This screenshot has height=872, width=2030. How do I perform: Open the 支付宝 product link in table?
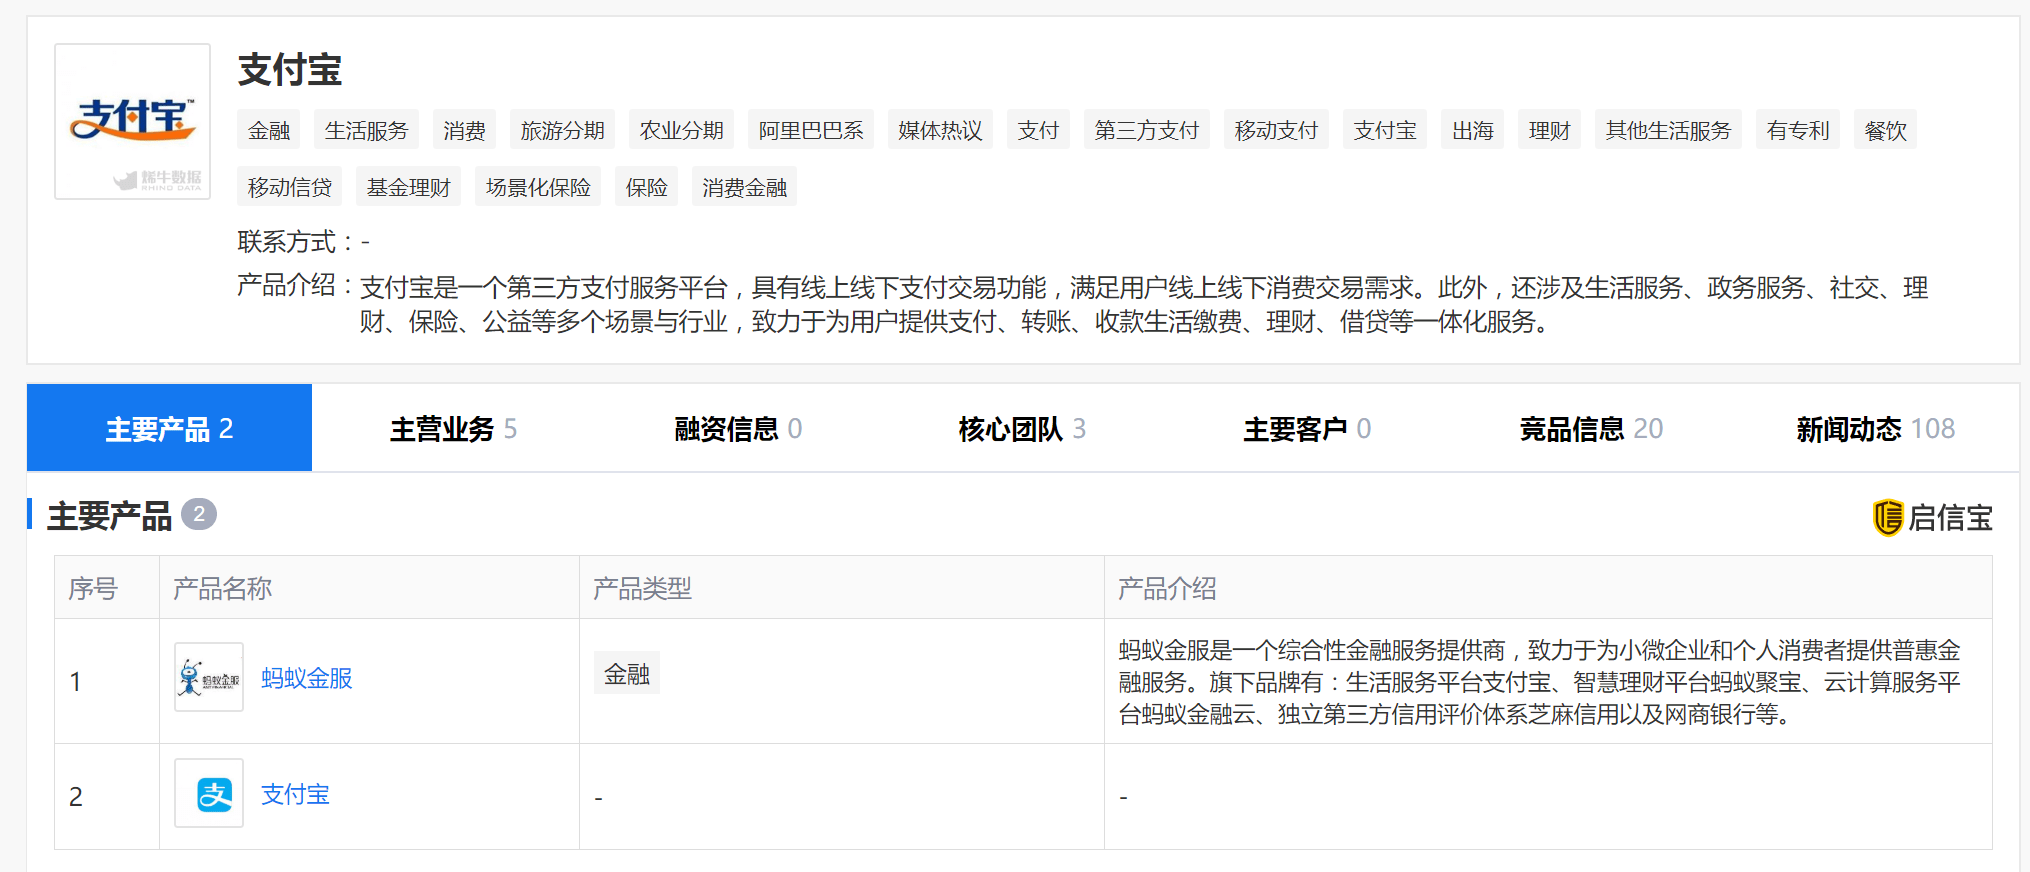295,795
